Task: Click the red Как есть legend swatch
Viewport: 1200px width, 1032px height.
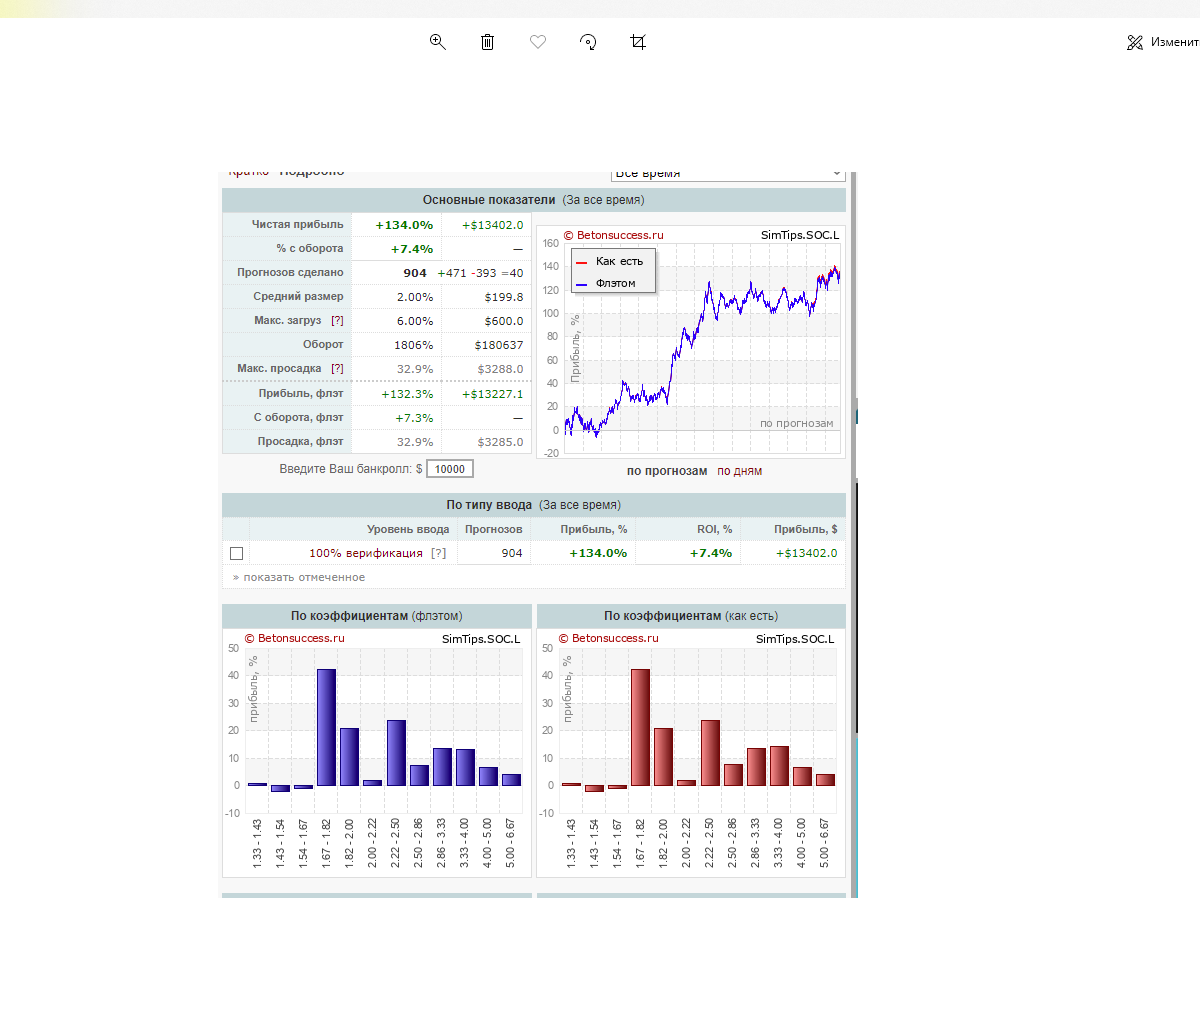Action: tap(582, 262)
